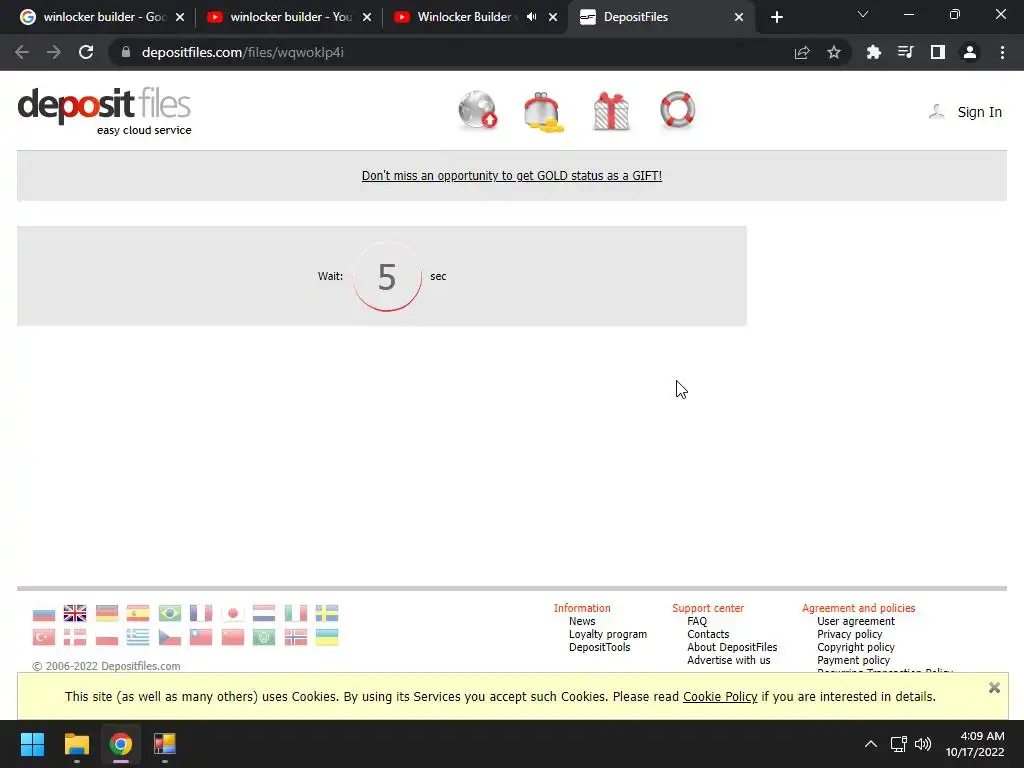
Task: Open File Explorer from the taskbar
Action: (x=76, y=744)
